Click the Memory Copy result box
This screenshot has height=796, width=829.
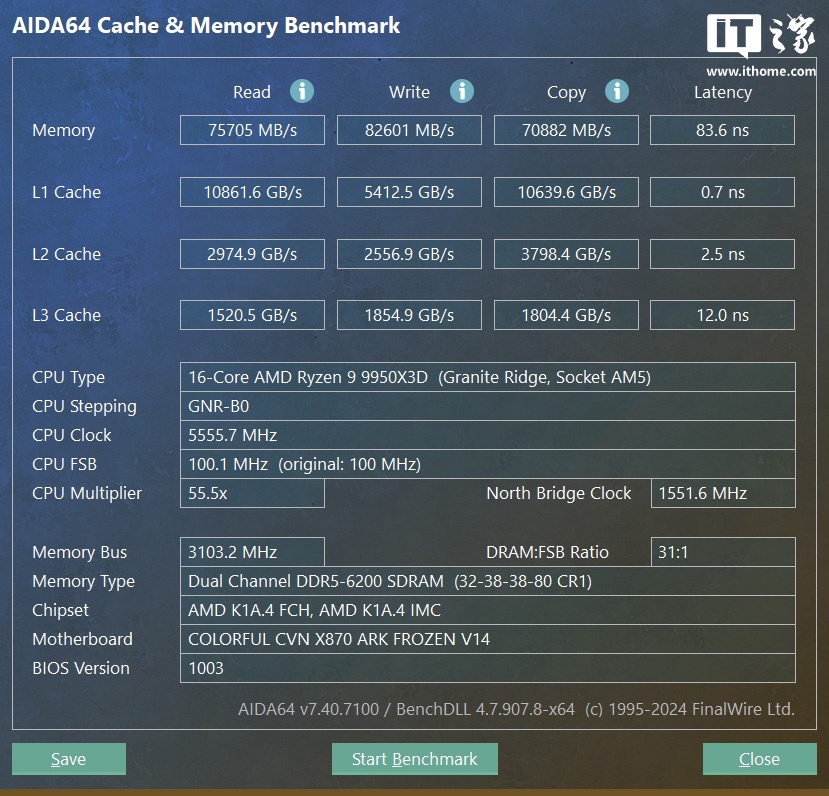566,130
